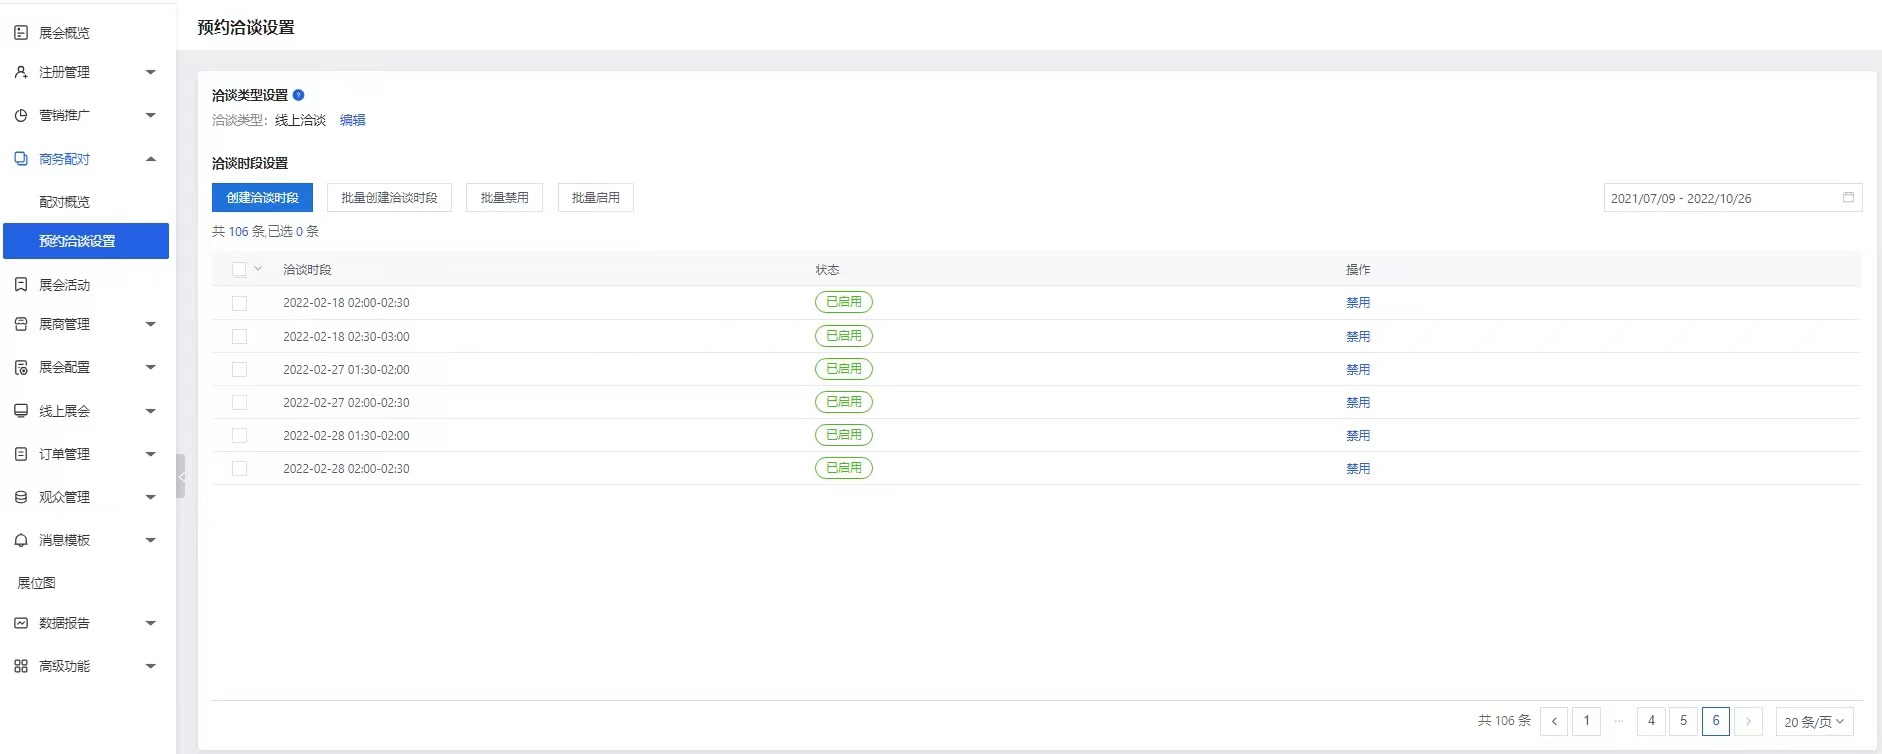Click the 创建洽谈时段 button

click(262, 198)
